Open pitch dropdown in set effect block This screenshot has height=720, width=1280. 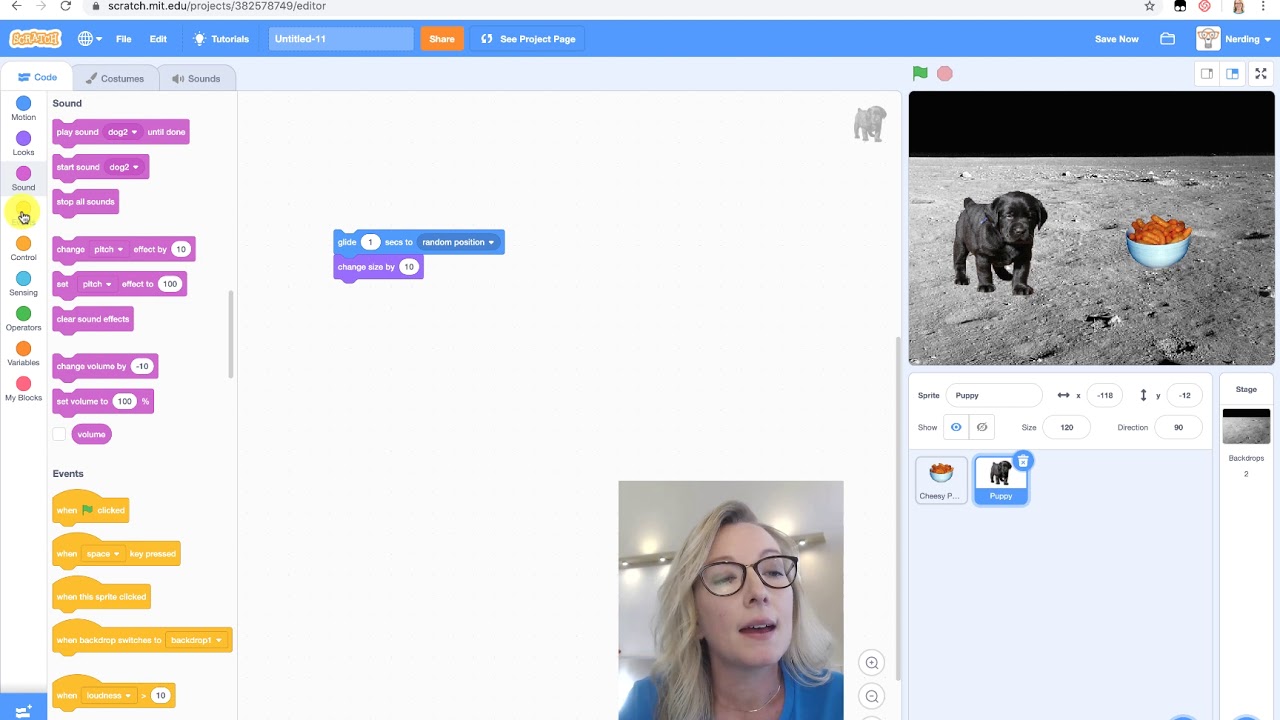coord(97,284)
